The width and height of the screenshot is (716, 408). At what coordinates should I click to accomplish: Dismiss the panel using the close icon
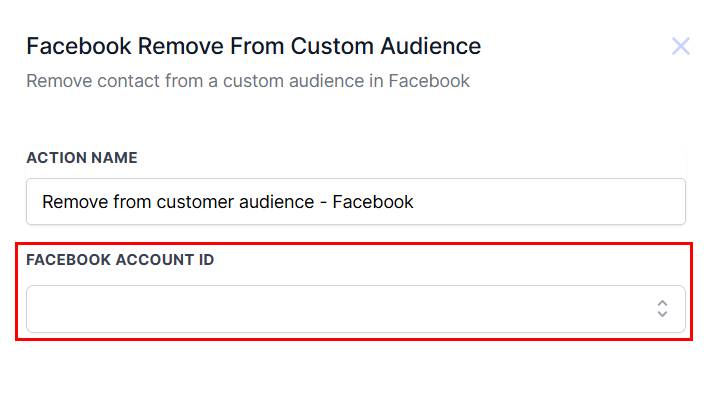click(x=681, y=46)
